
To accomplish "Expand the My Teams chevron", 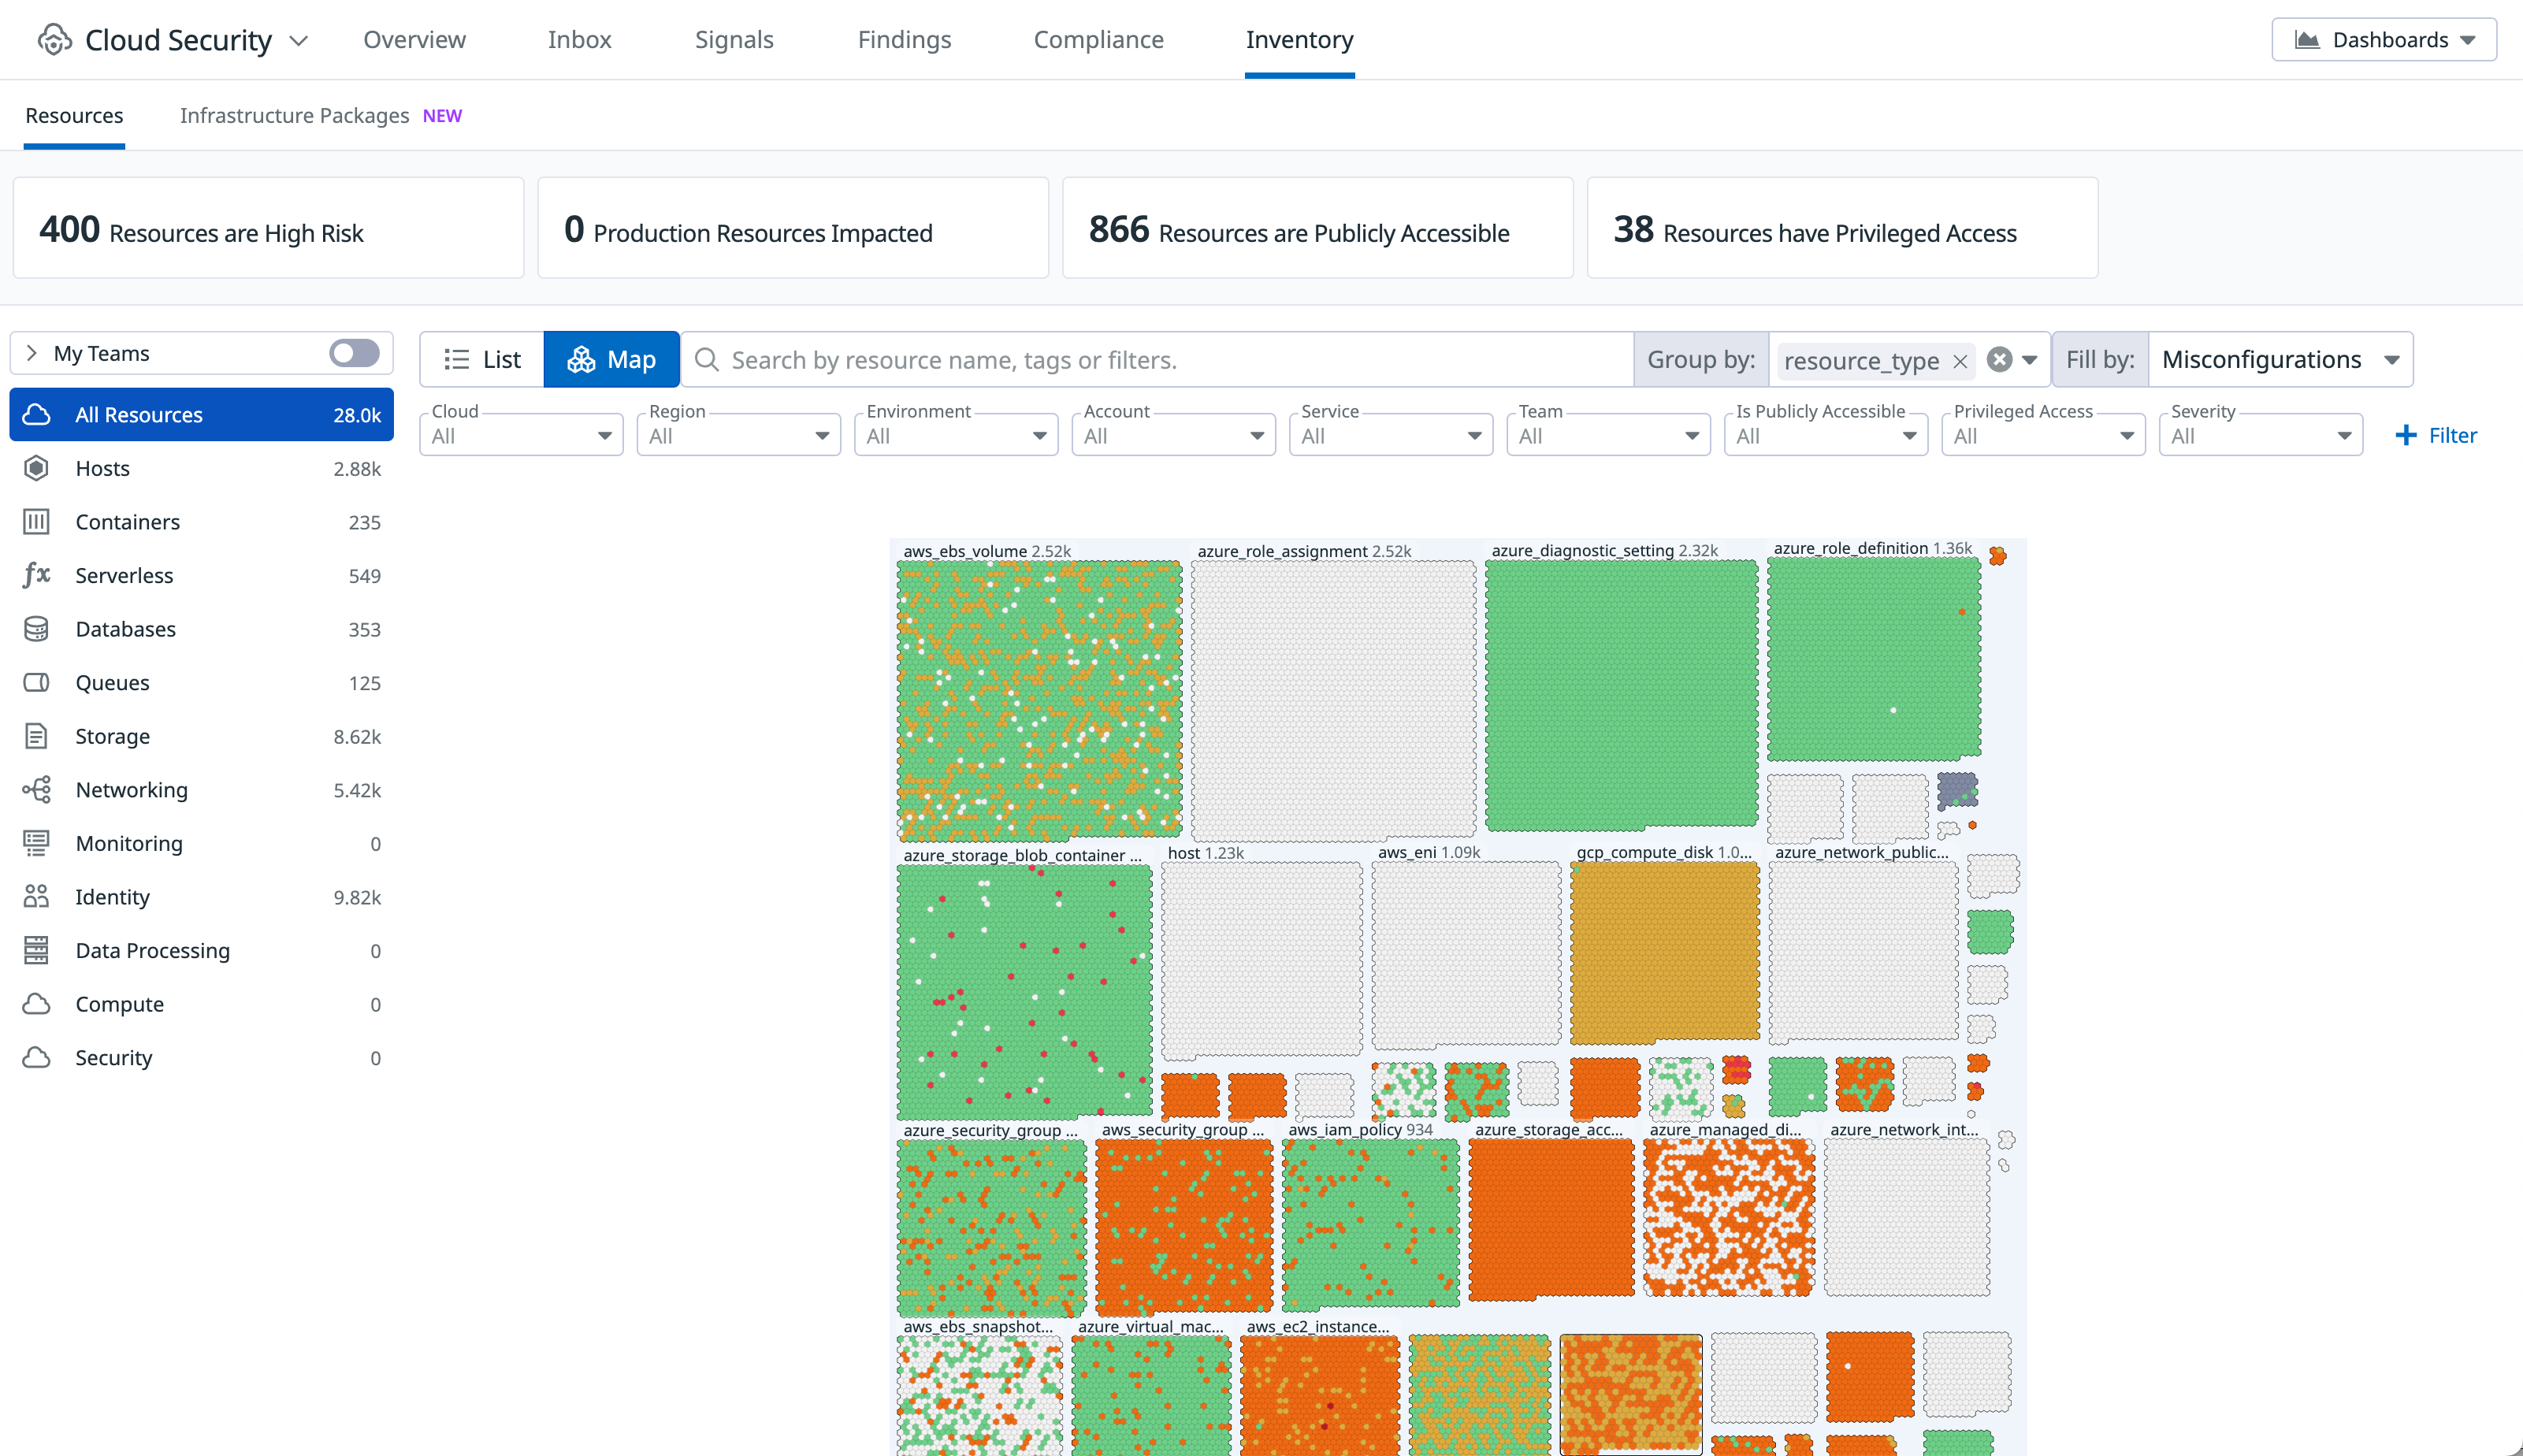I will point(32,353).
